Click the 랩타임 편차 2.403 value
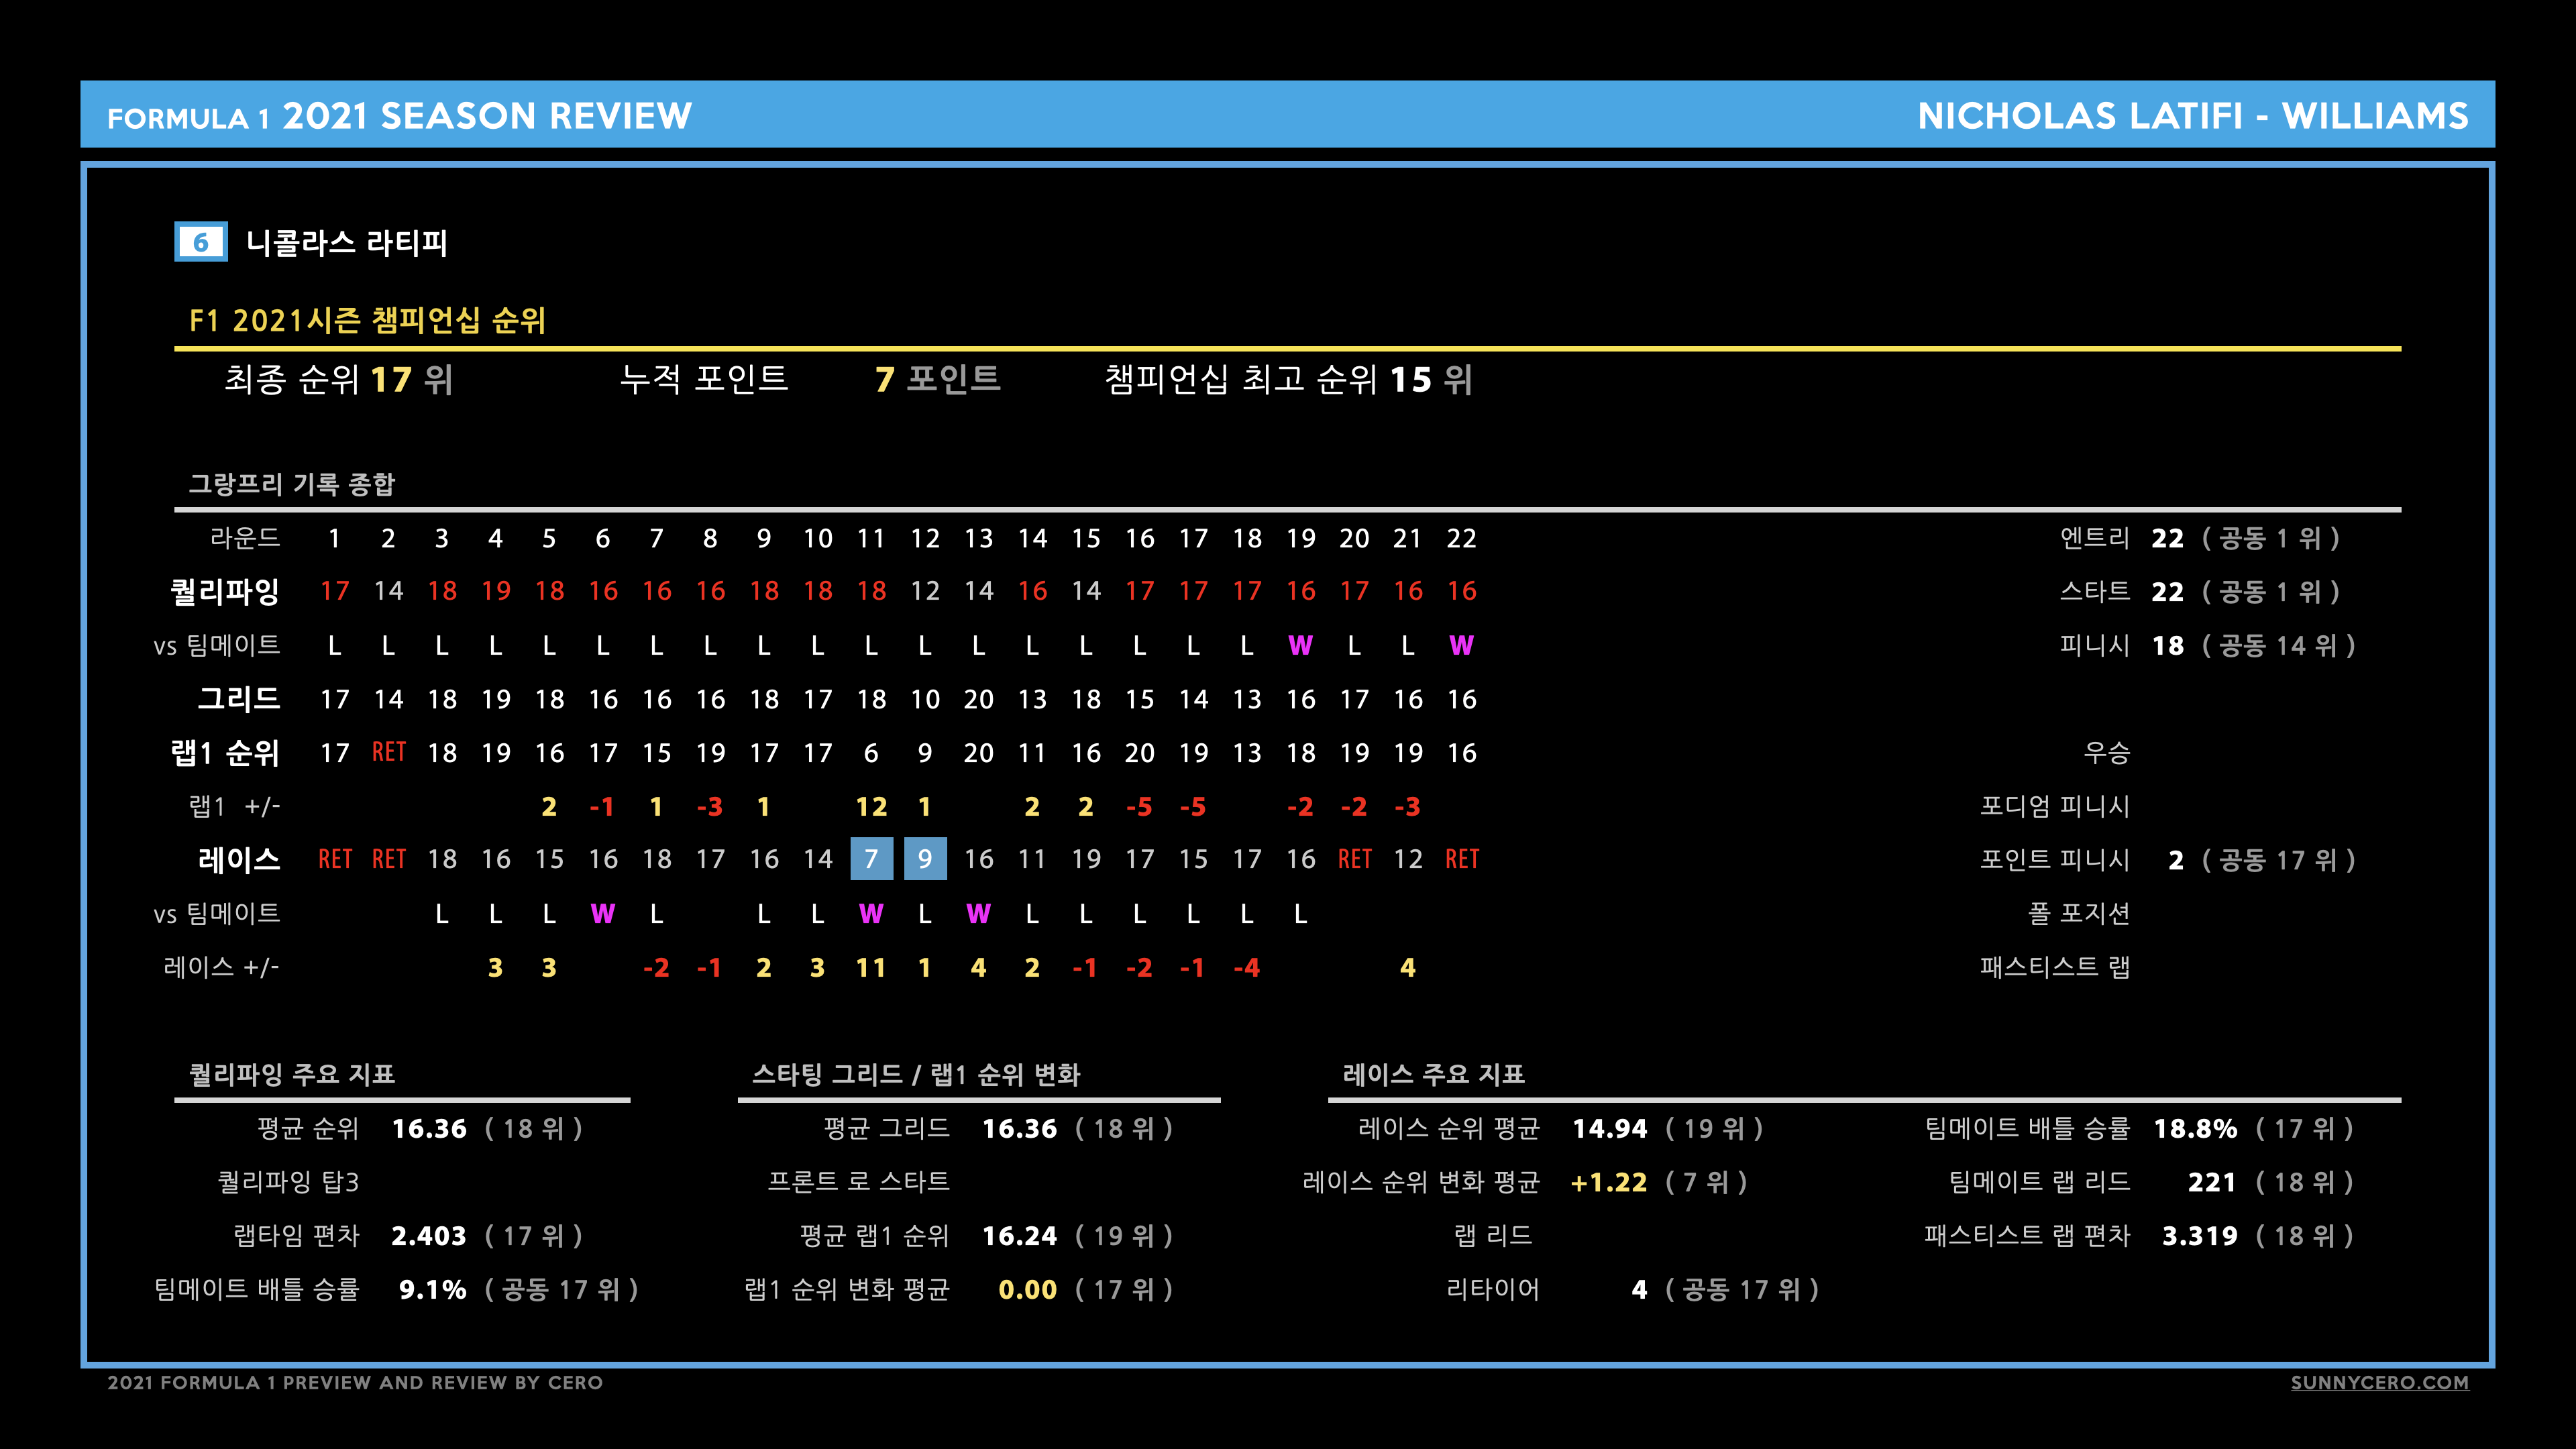 pos(429,1235)
